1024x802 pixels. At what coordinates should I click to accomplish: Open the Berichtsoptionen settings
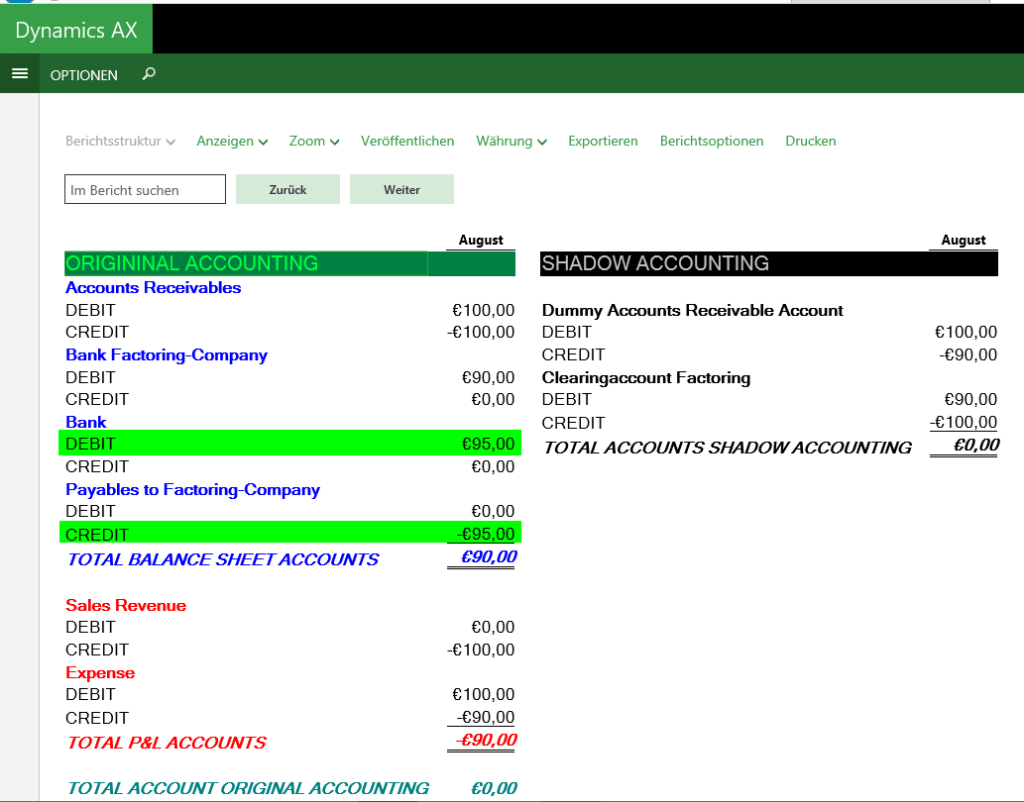click(711, 141)
